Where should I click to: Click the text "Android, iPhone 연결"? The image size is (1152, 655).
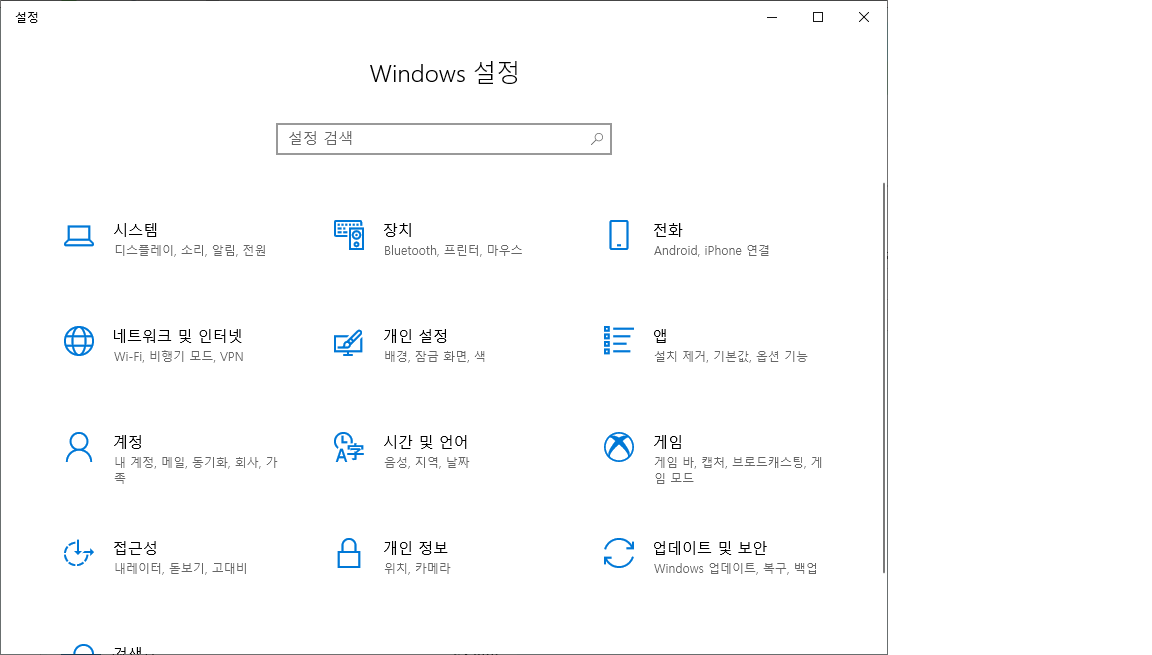click(711, 250)
